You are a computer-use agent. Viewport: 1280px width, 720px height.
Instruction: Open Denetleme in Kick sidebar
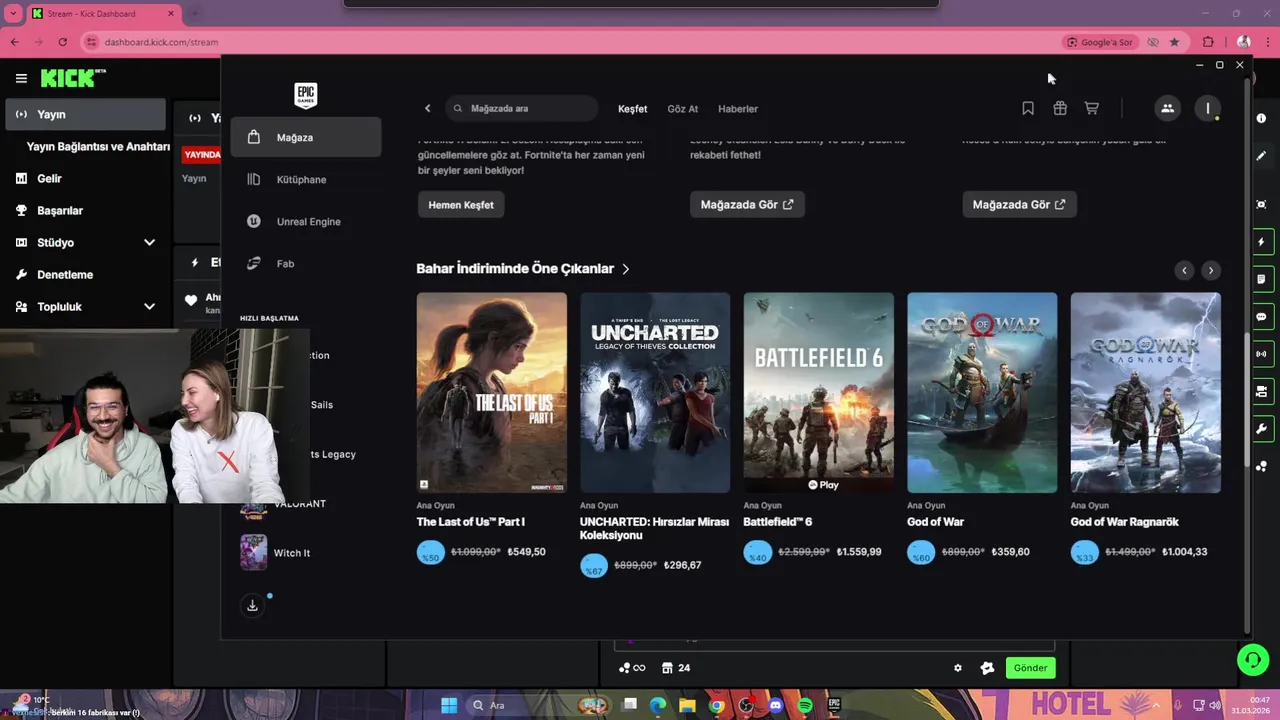tap(85, 274)
